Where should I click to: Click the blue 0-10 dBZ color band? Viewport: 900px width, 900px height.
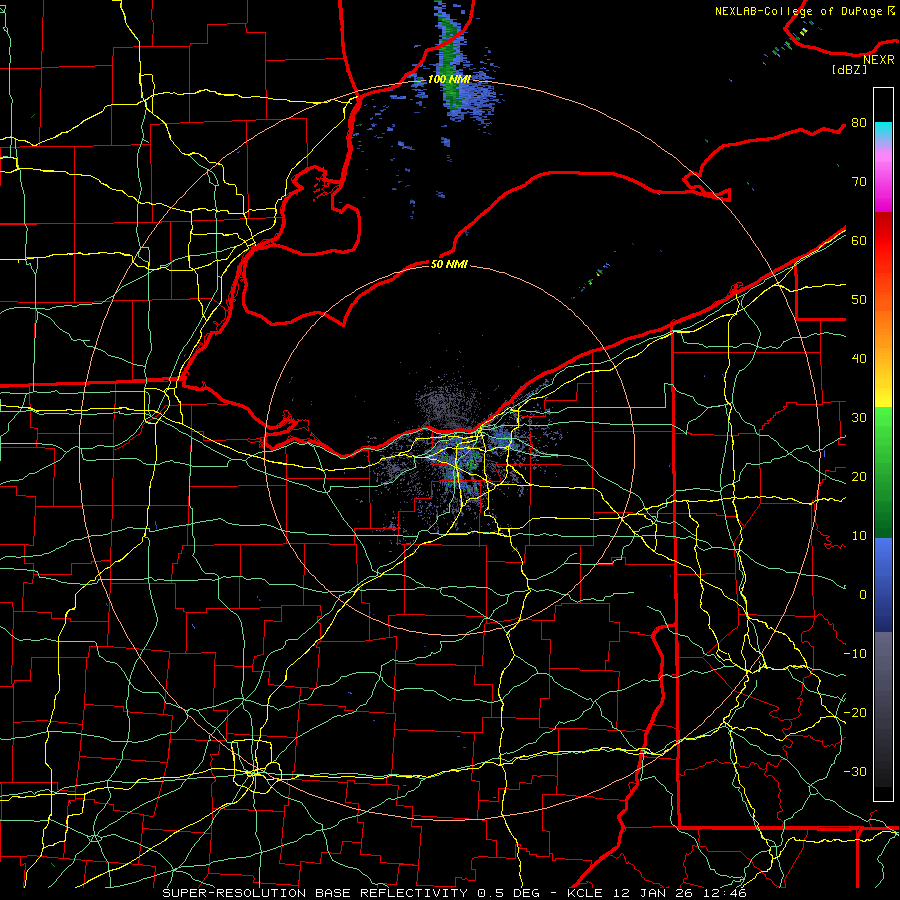[x=883, y=584]
